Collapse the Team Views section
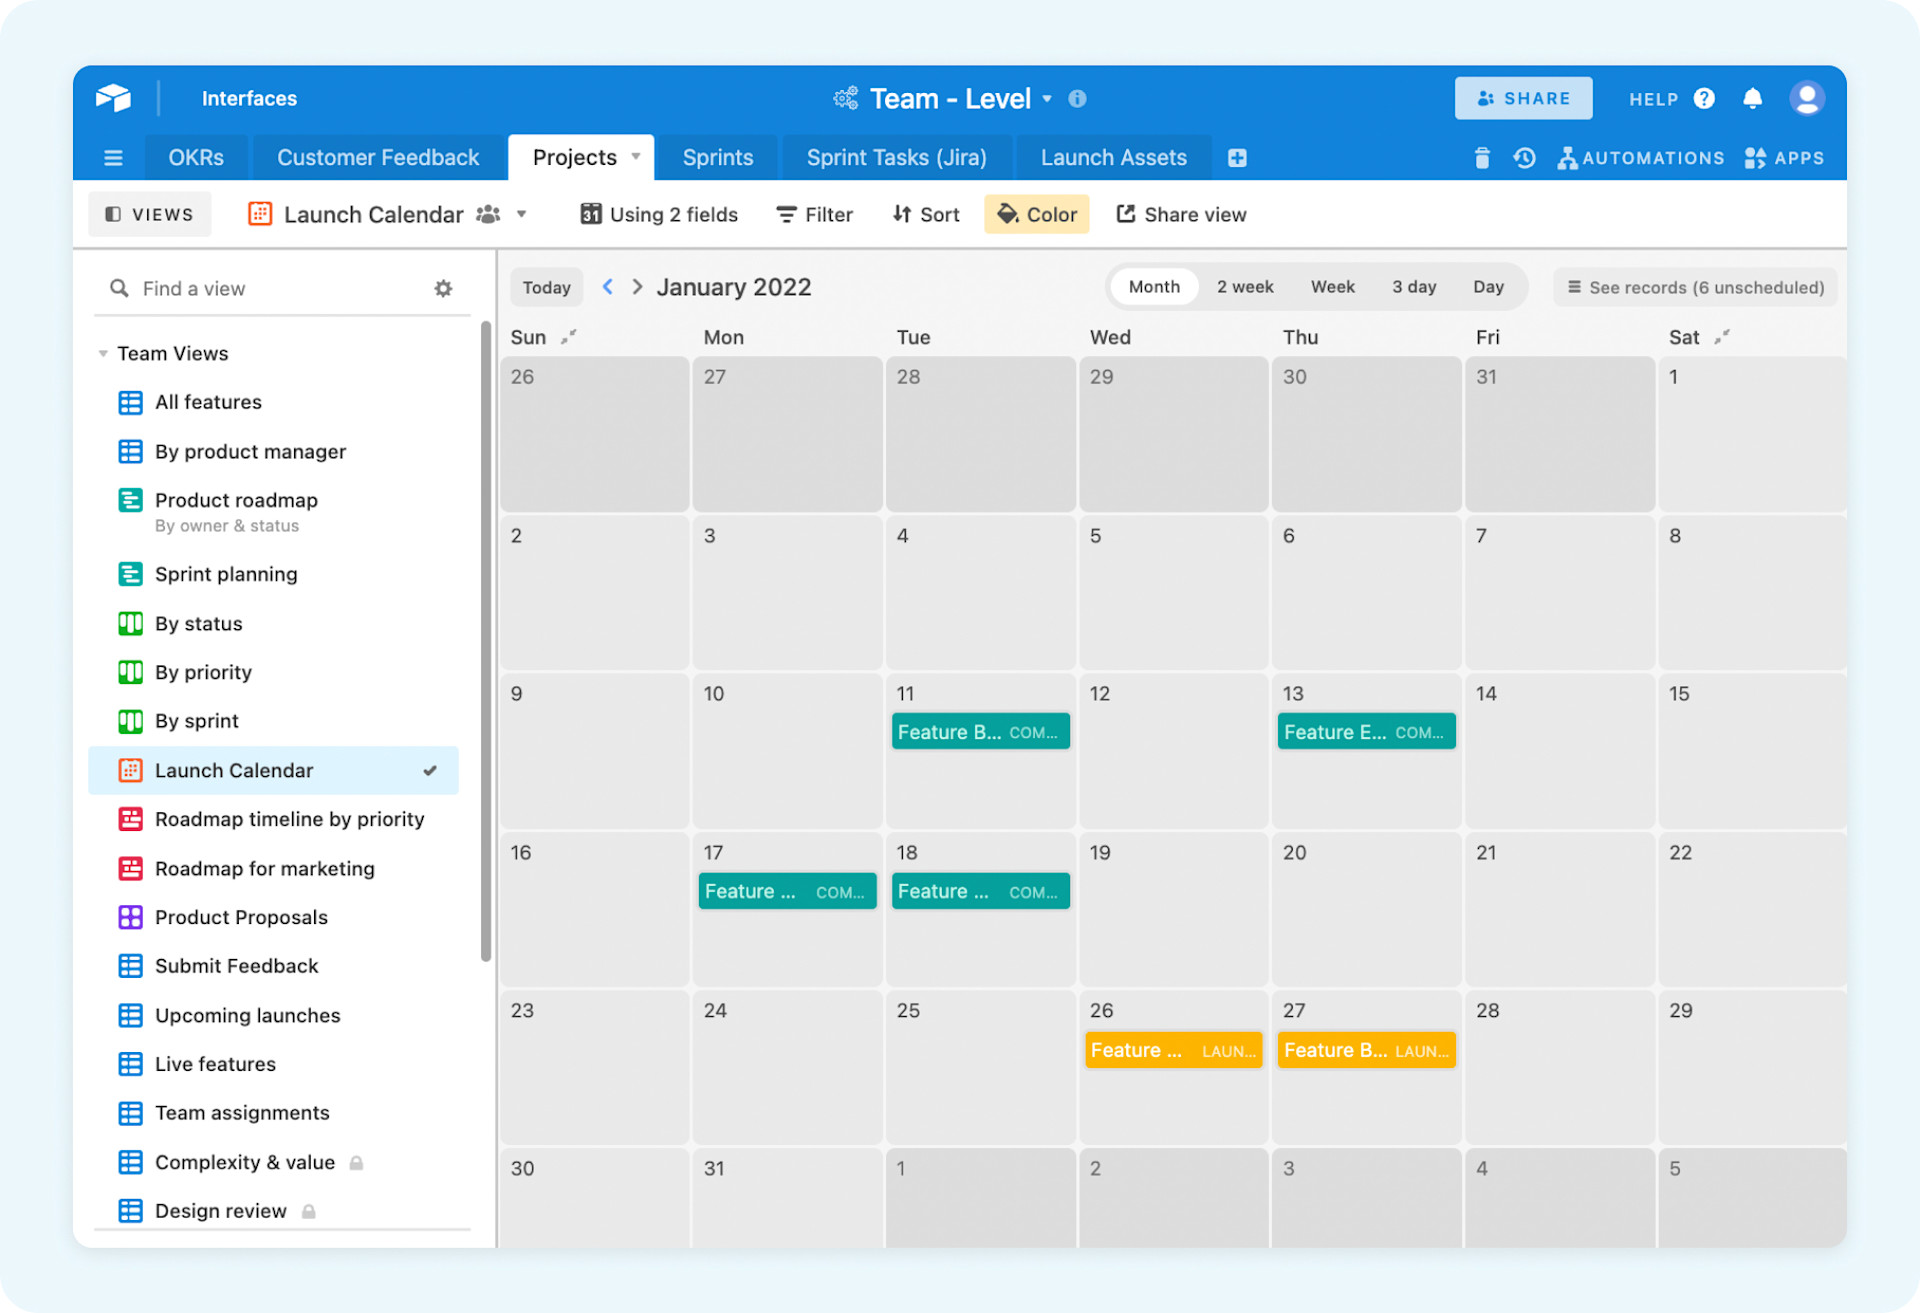1920x1313 pixels. (x=101, y=352)
